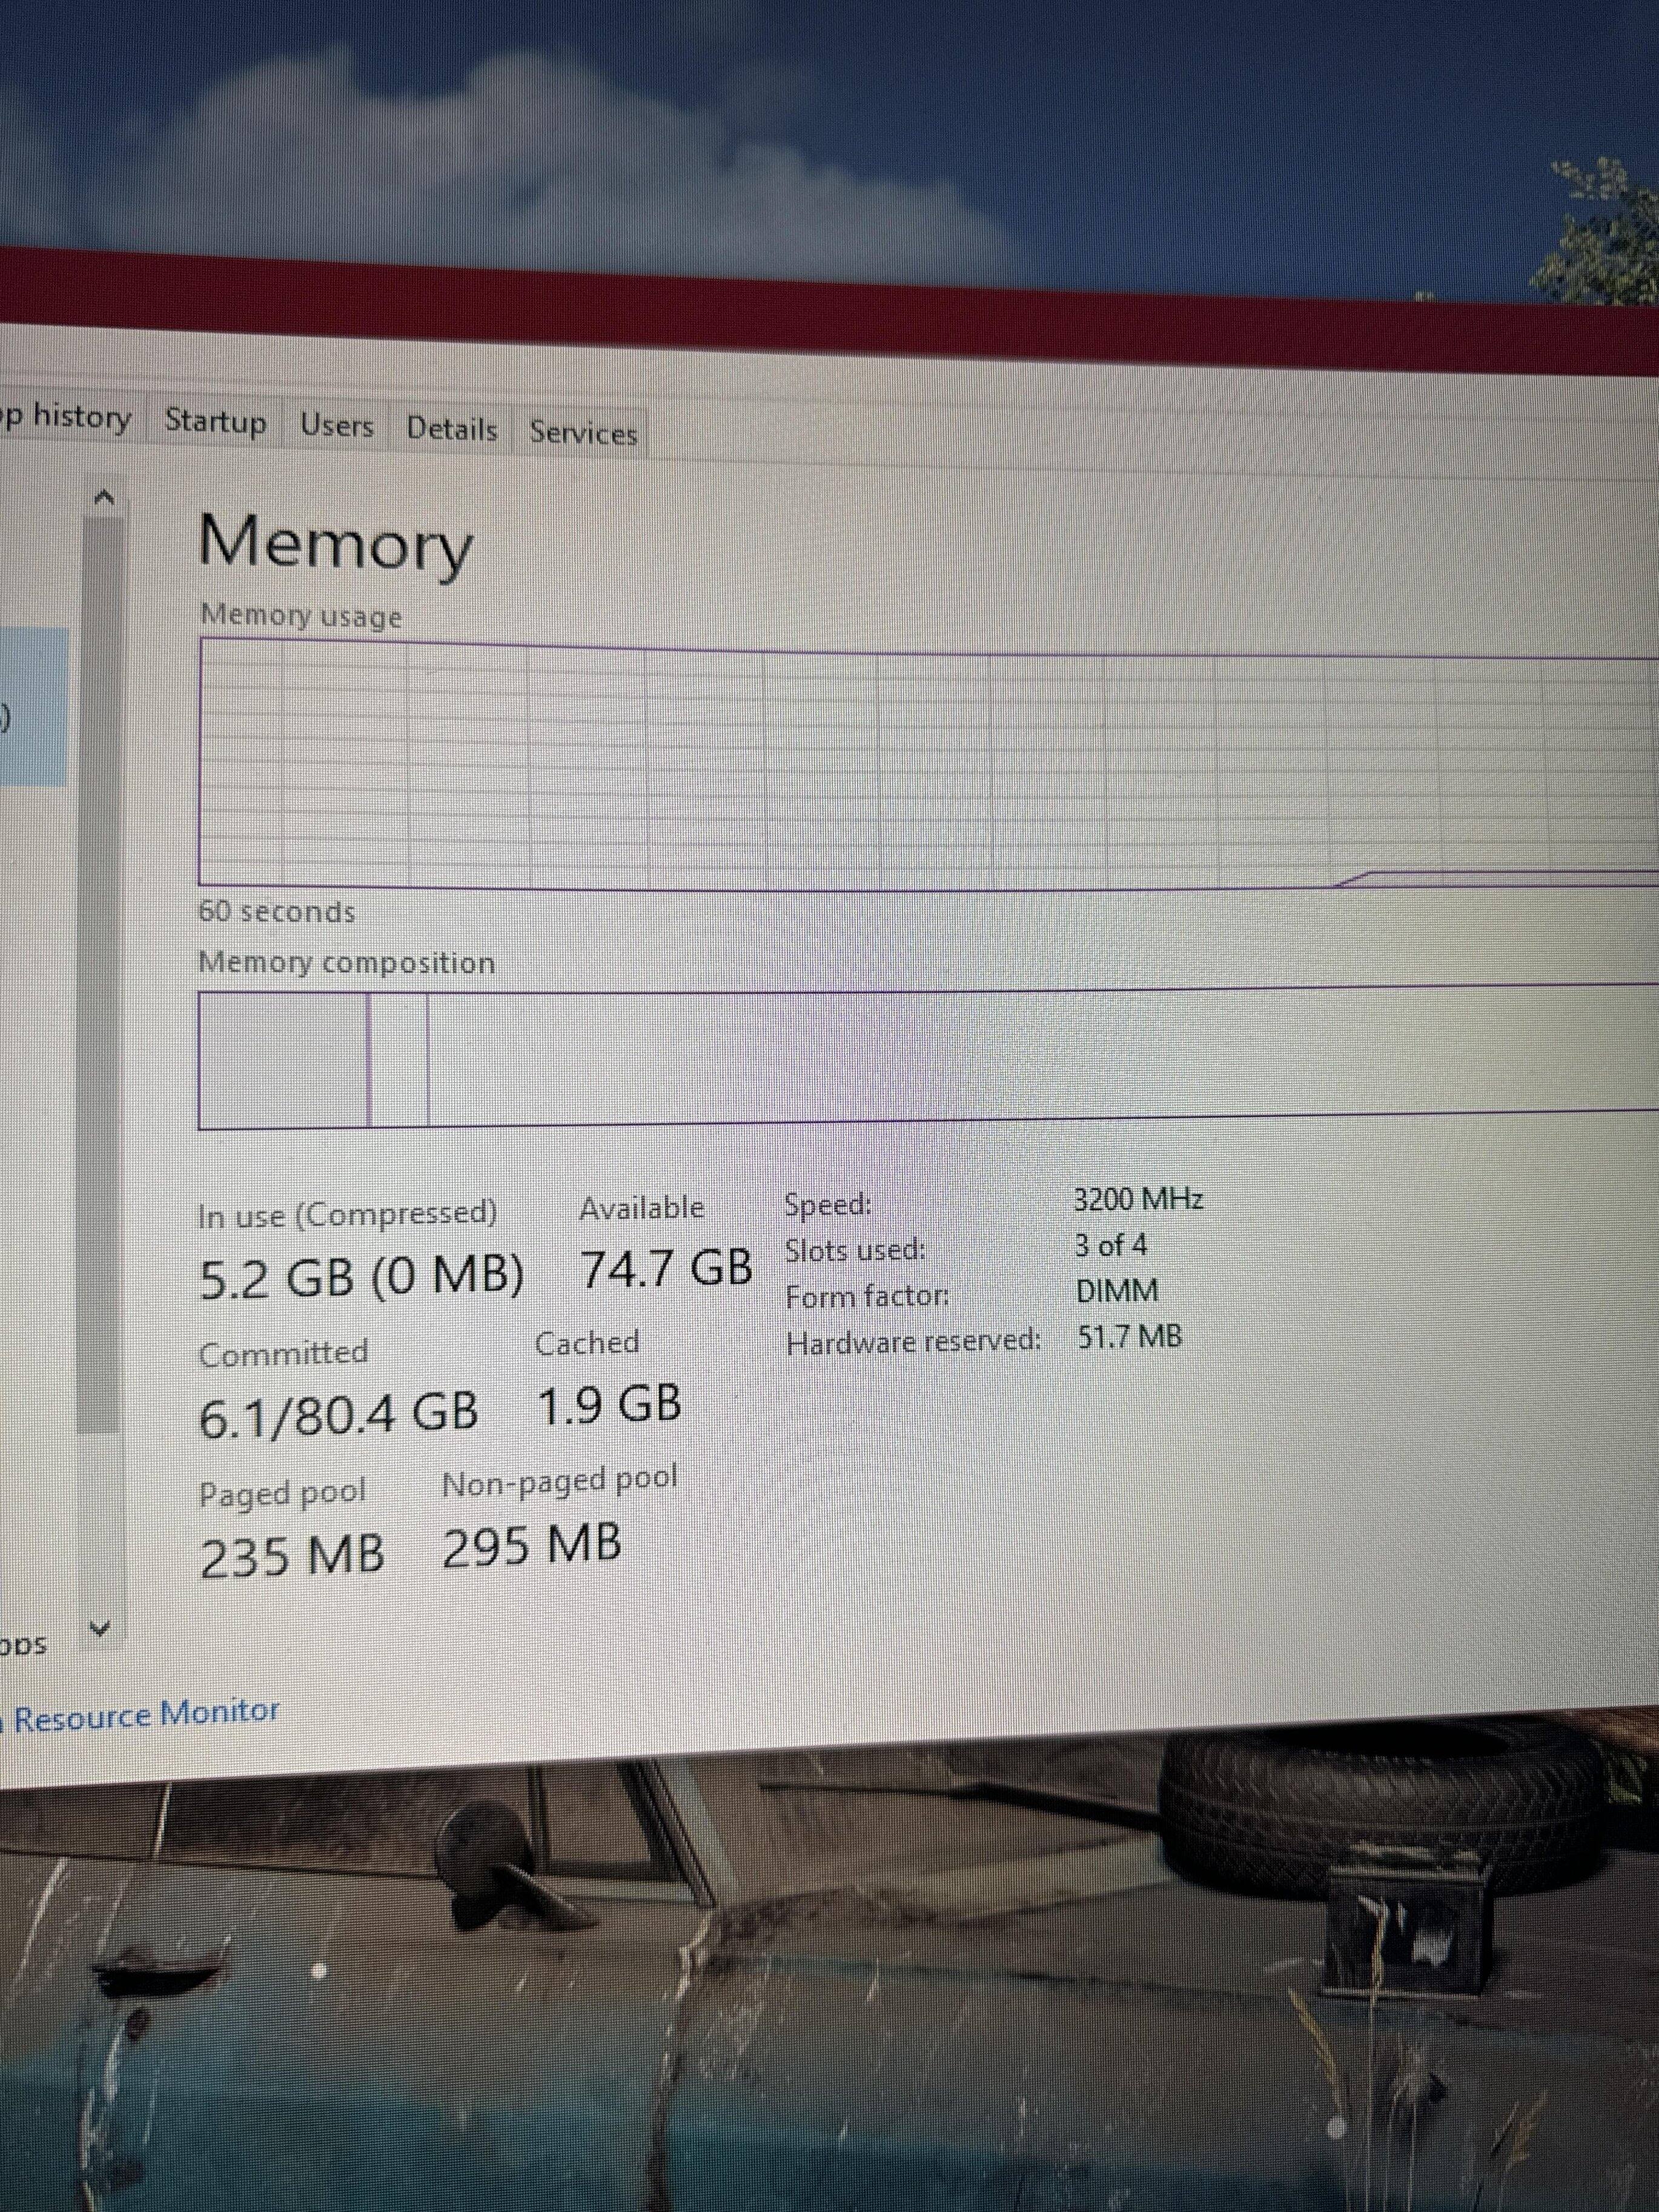Click the in-use segment of Memory composition
The image size is (1659, 2212).
(284, 1060)
